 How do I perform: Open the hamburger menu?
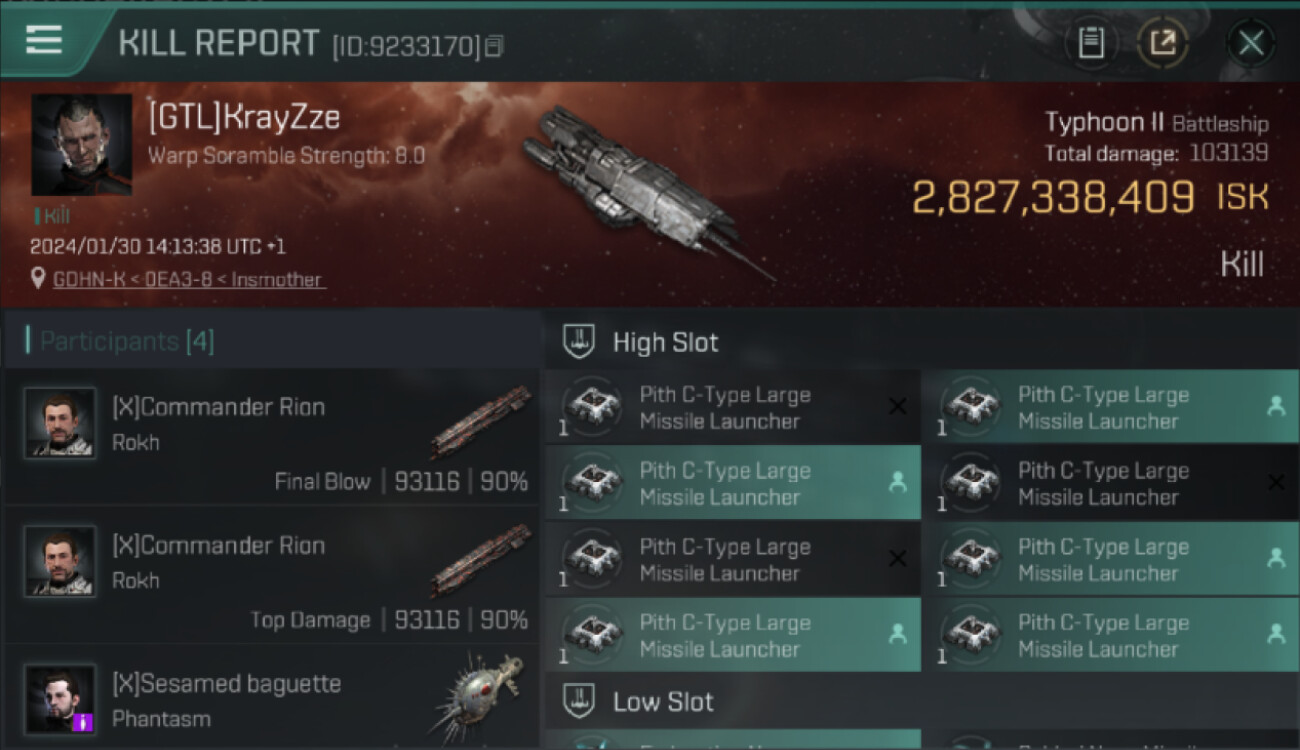43,41
